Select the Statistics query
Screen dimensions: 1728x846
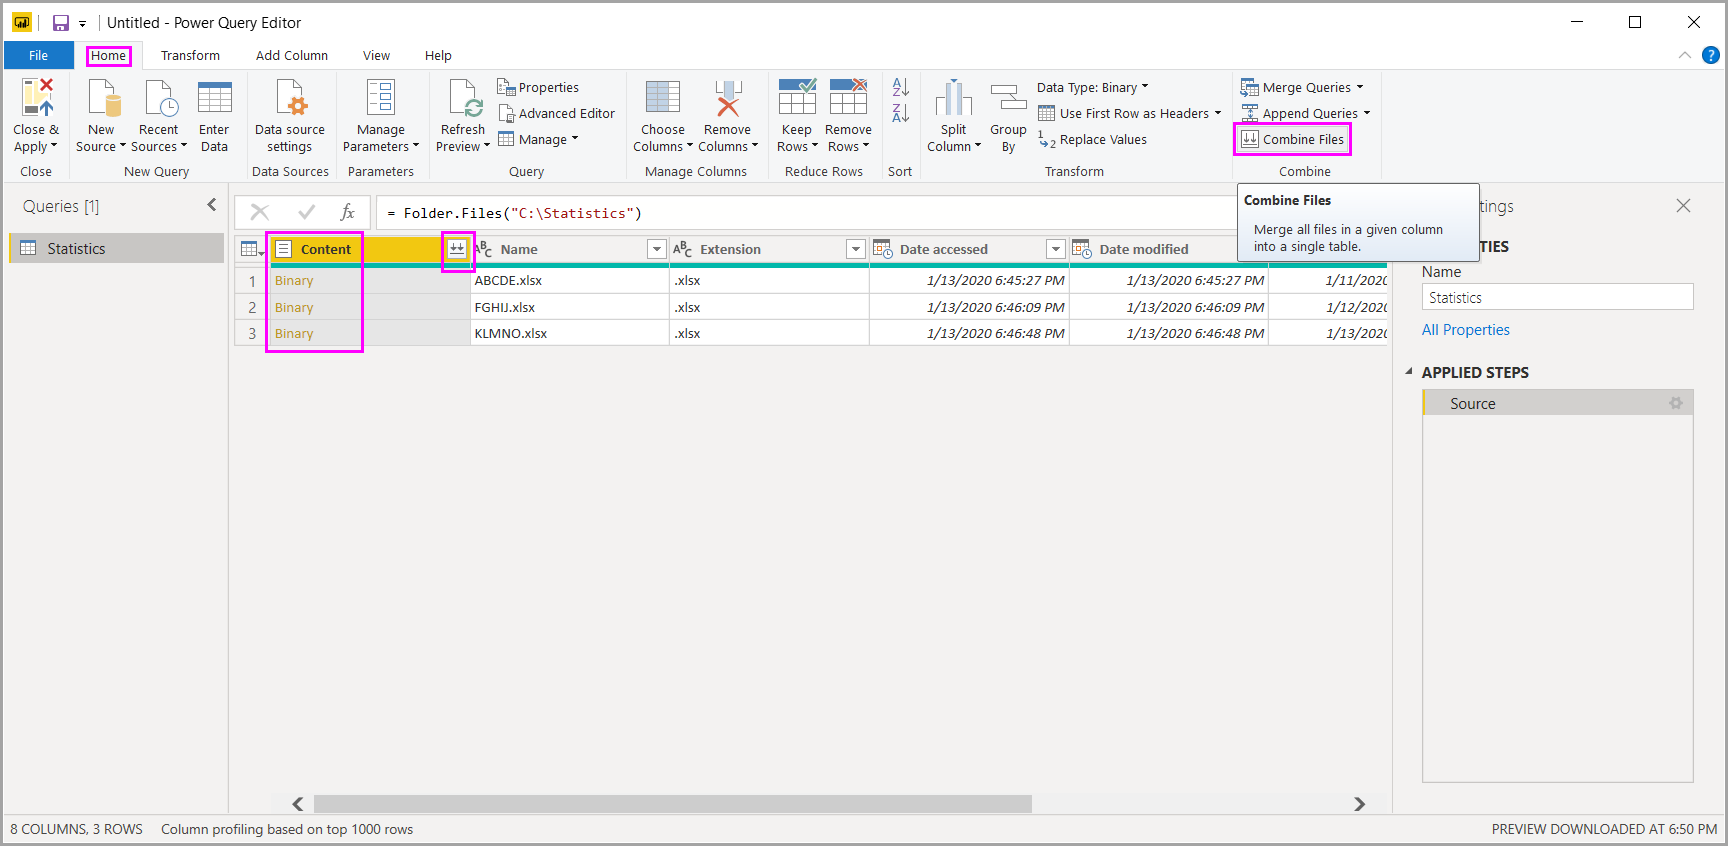(117, 248)
